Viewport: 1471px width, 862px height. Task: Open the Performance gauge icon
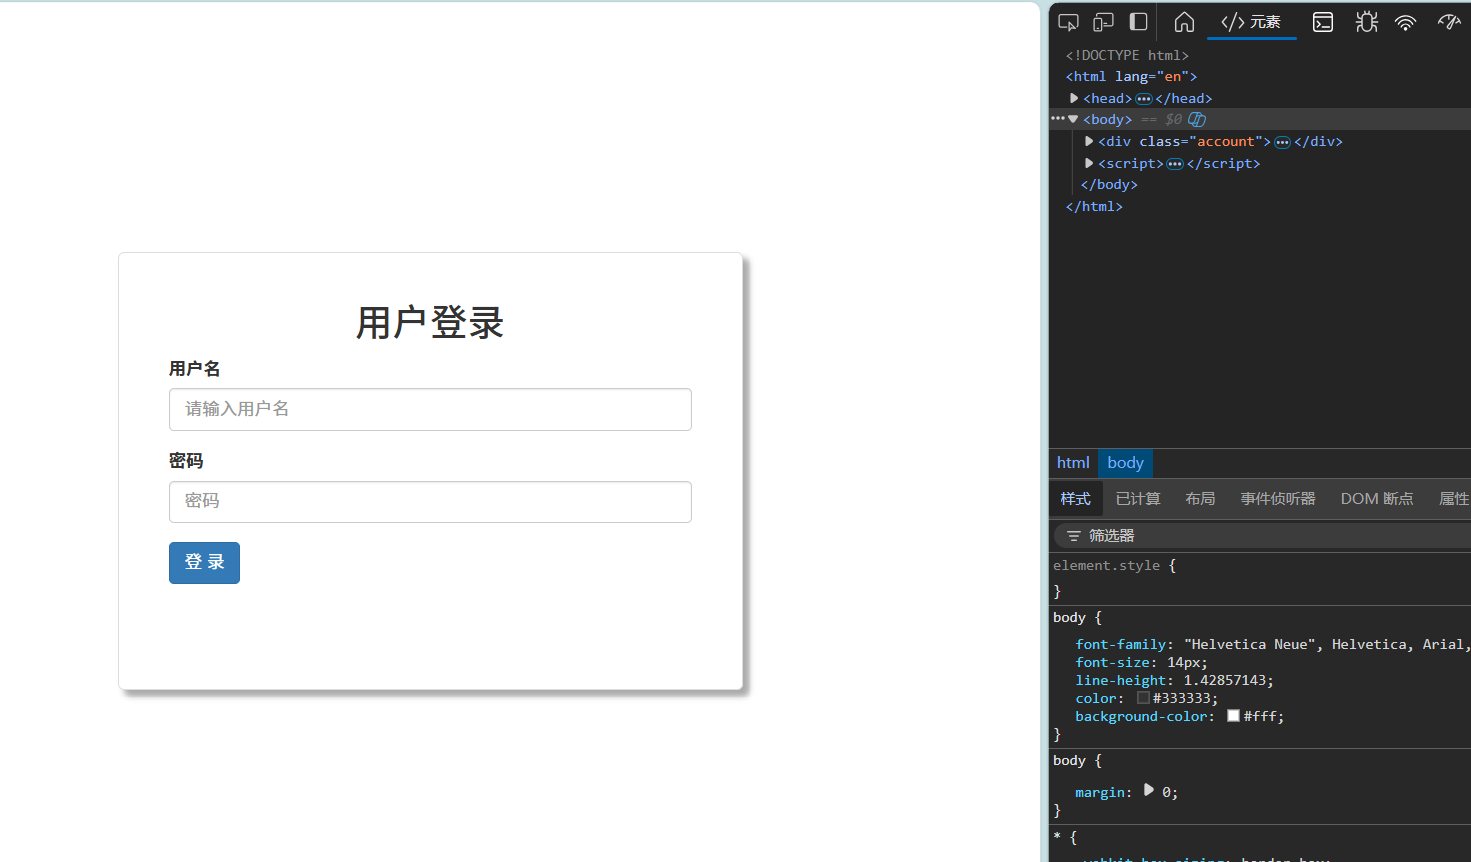(x=1449, y=22)
